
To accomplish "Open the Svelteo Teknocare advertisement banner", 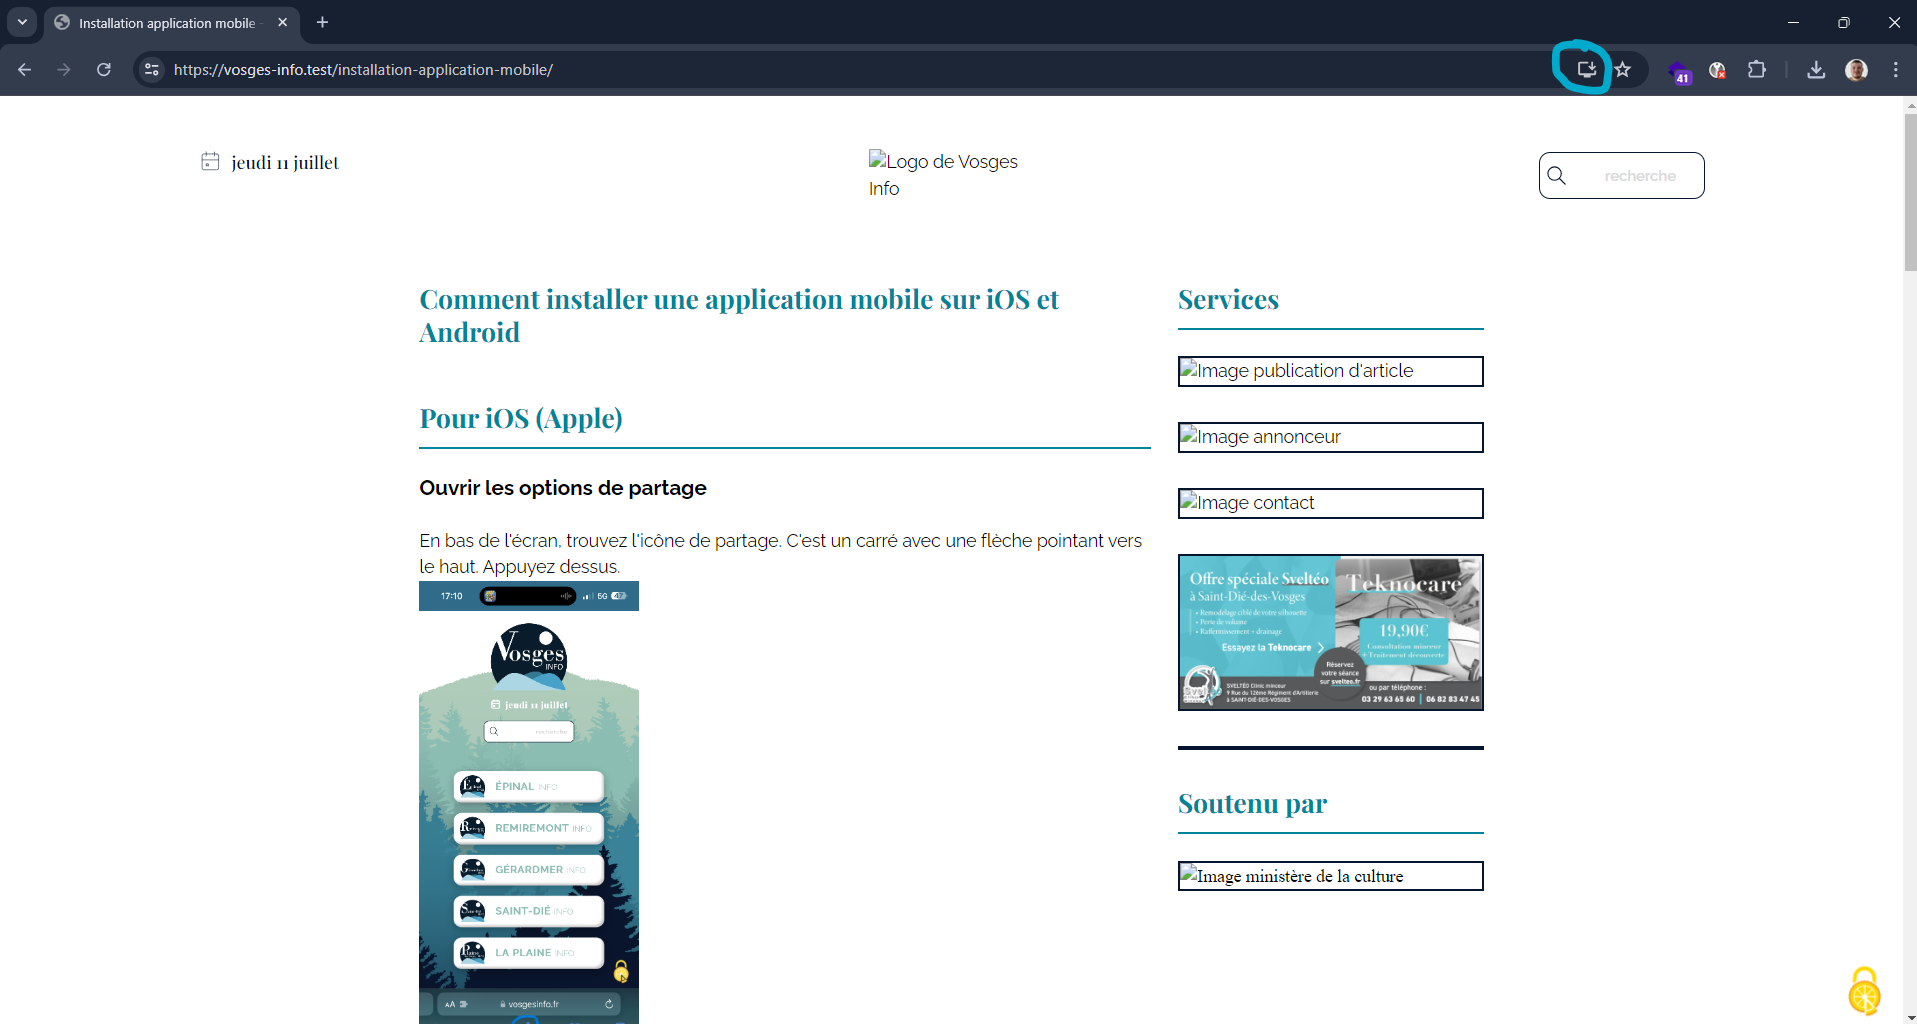I will click(x=1330, y=632).
